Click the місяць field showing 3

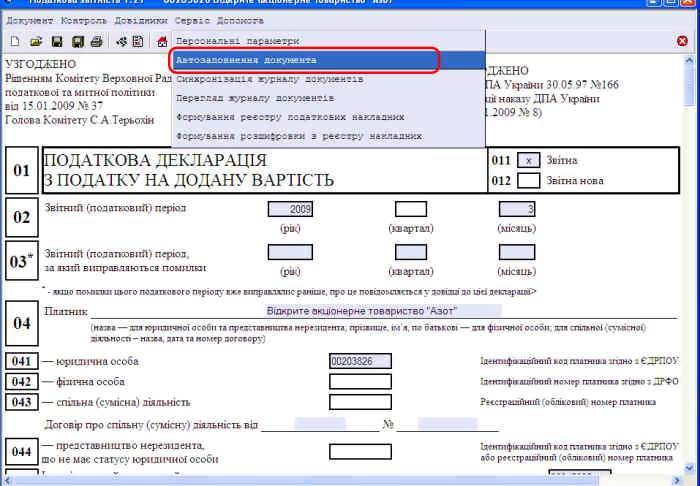(517, 209)
